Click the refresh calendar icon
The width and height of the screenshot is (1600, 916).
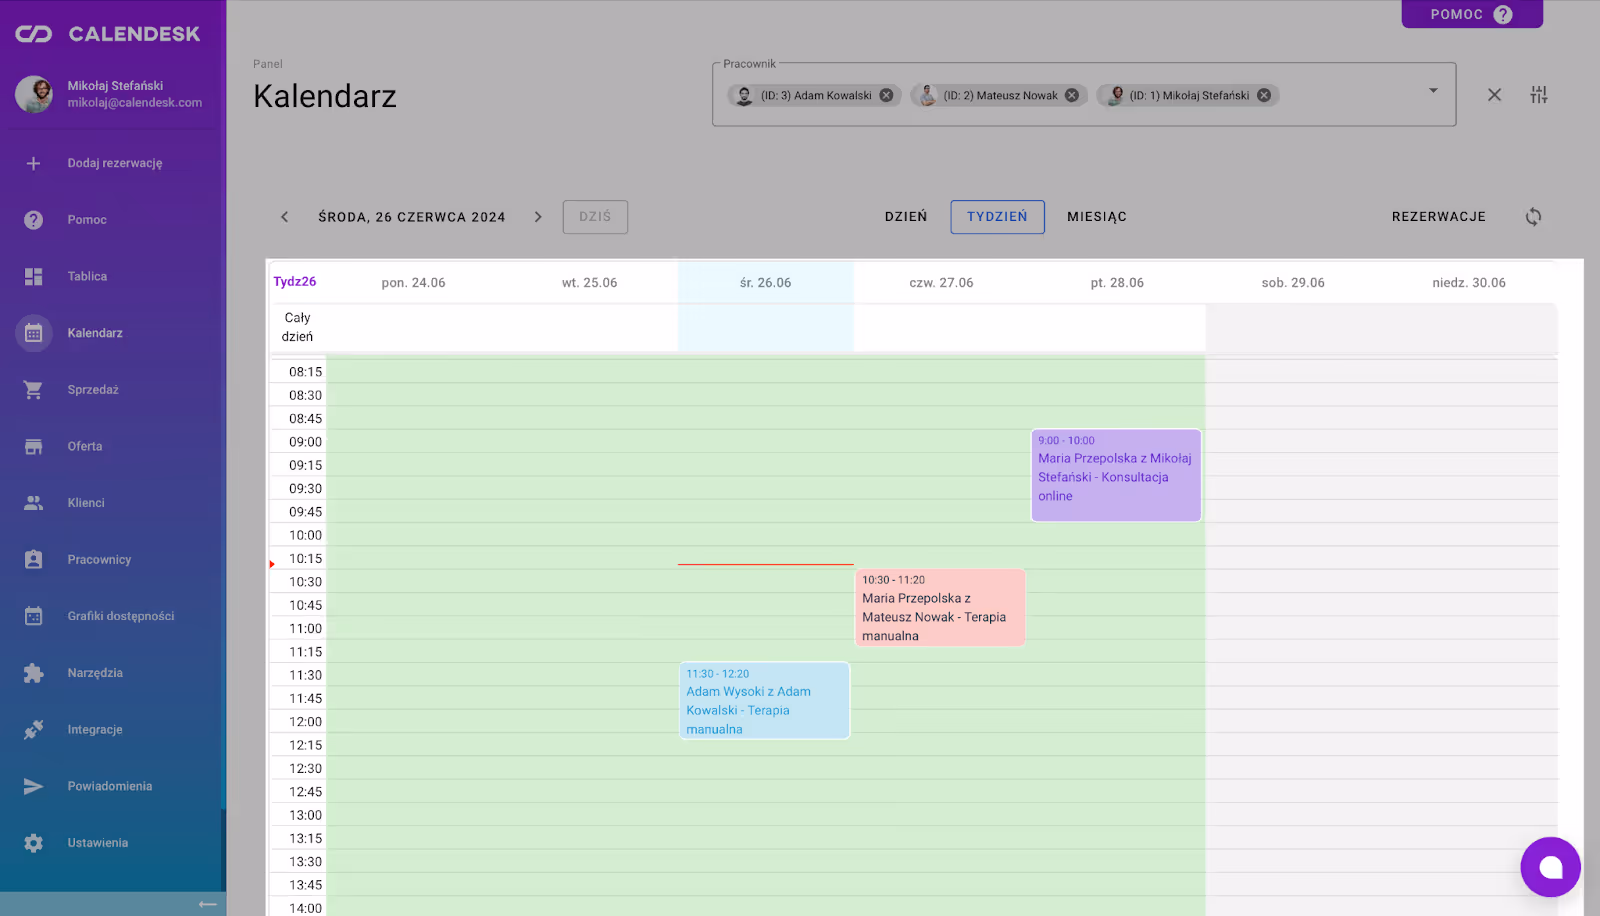(x=1533, y=217)
